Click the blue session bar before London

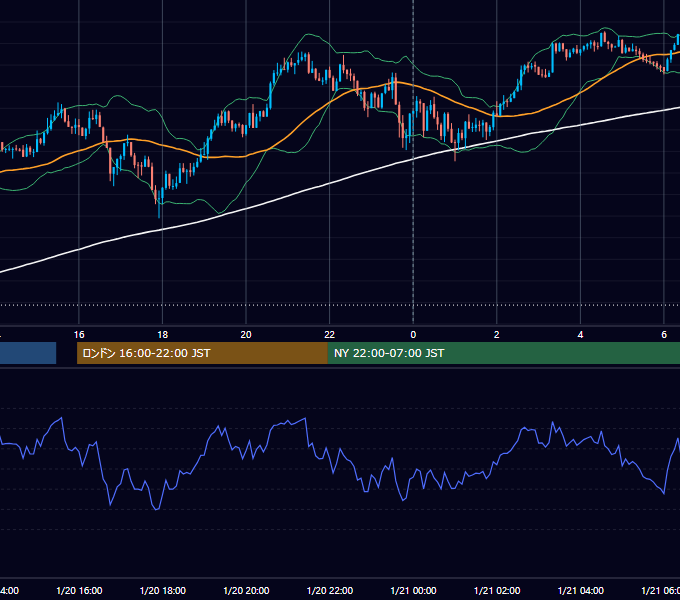click(28, 353)
